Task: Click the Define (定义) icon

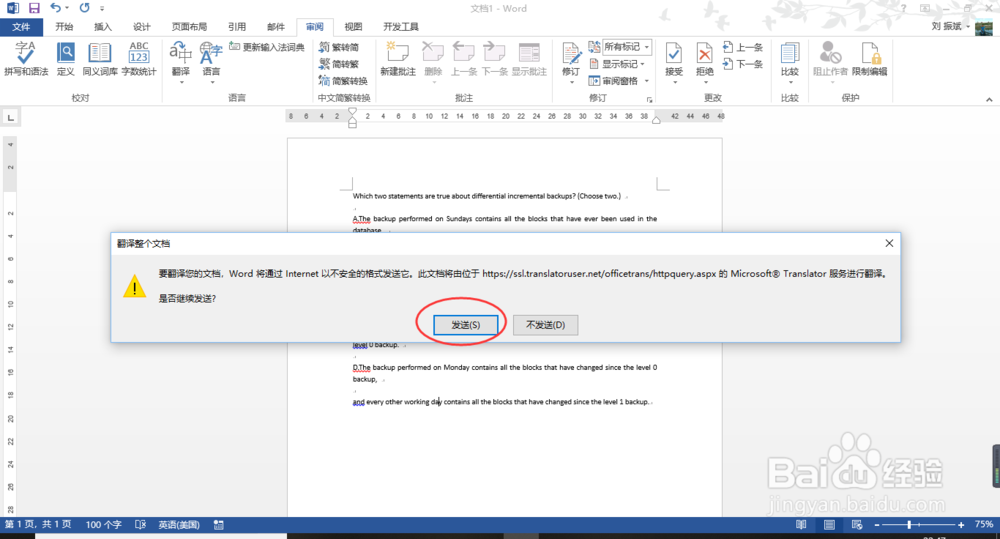Action: (66, 59)
